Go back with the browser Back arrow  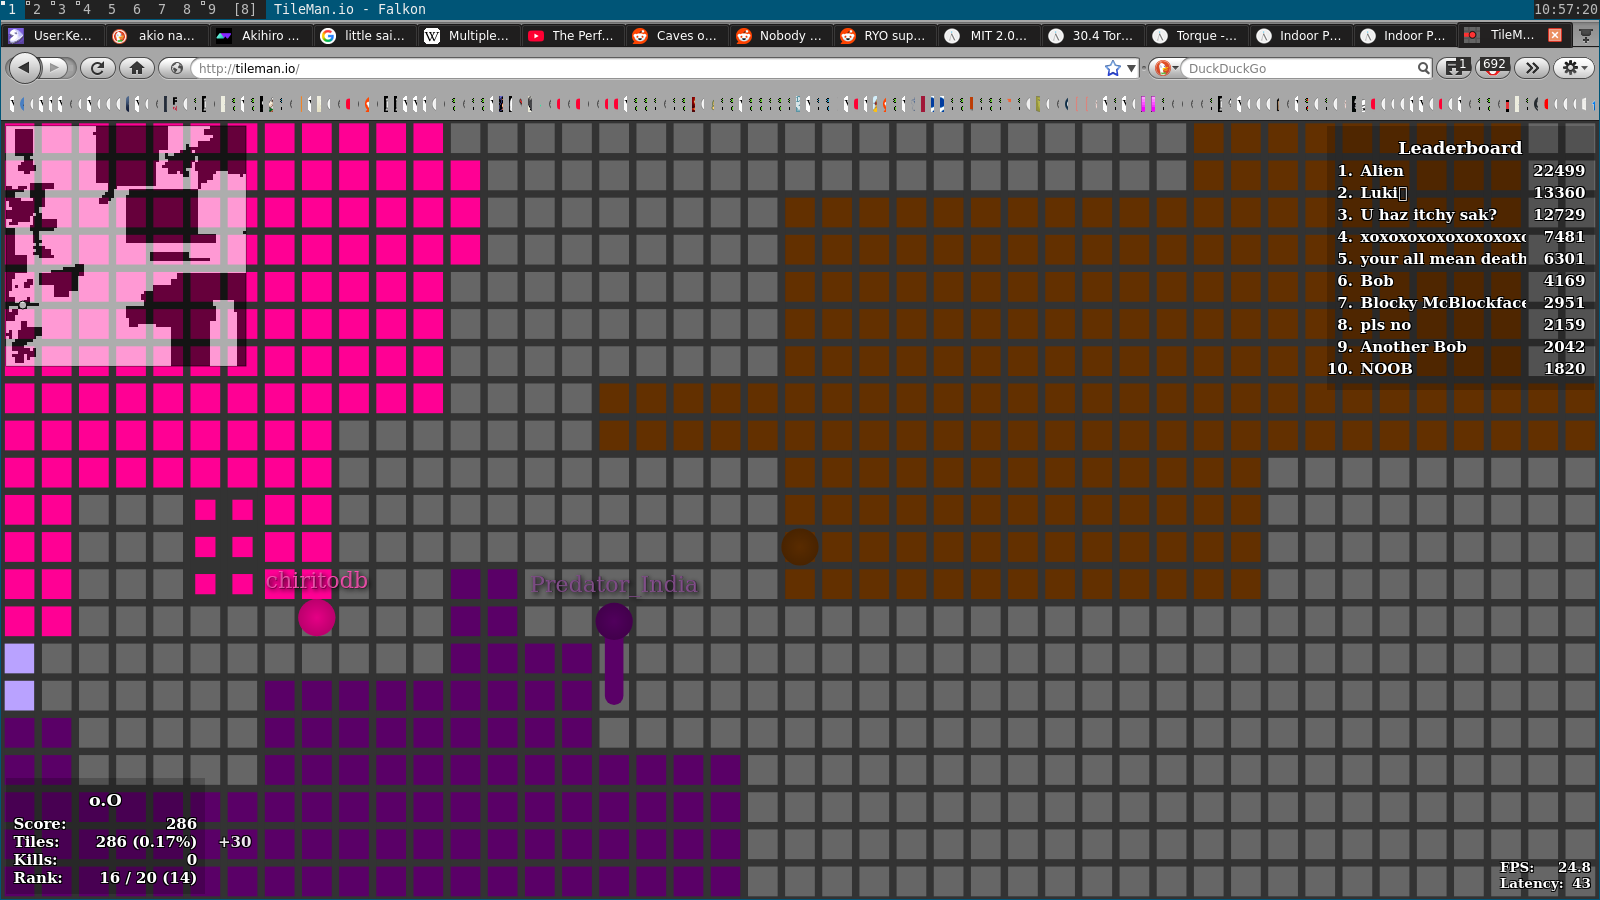tap(24, 68)
